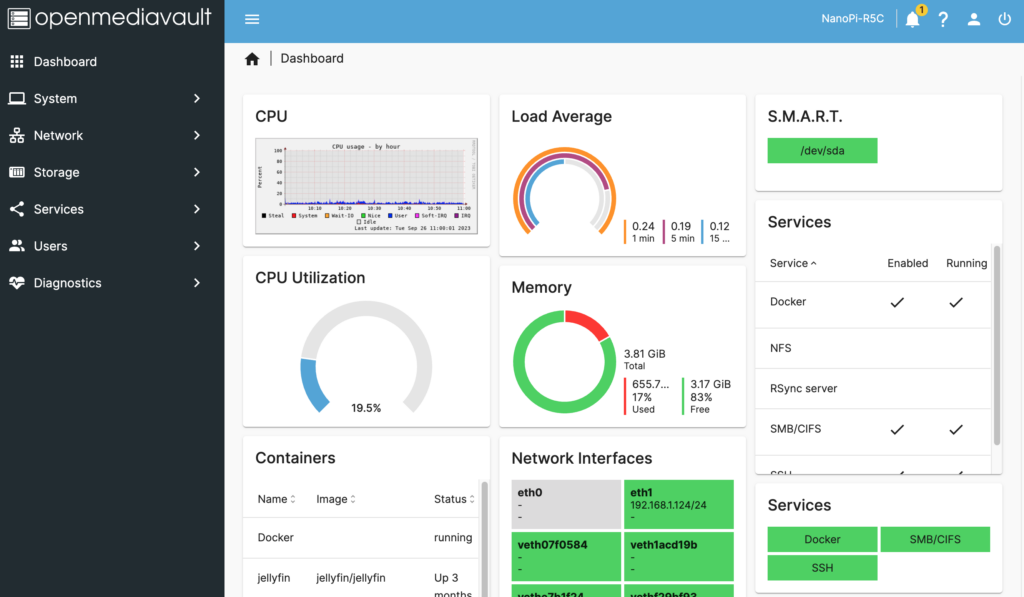1024x597 pixels.
Task: Click the green SMB/CIFS service badge
Action: (x=935, y=540)
